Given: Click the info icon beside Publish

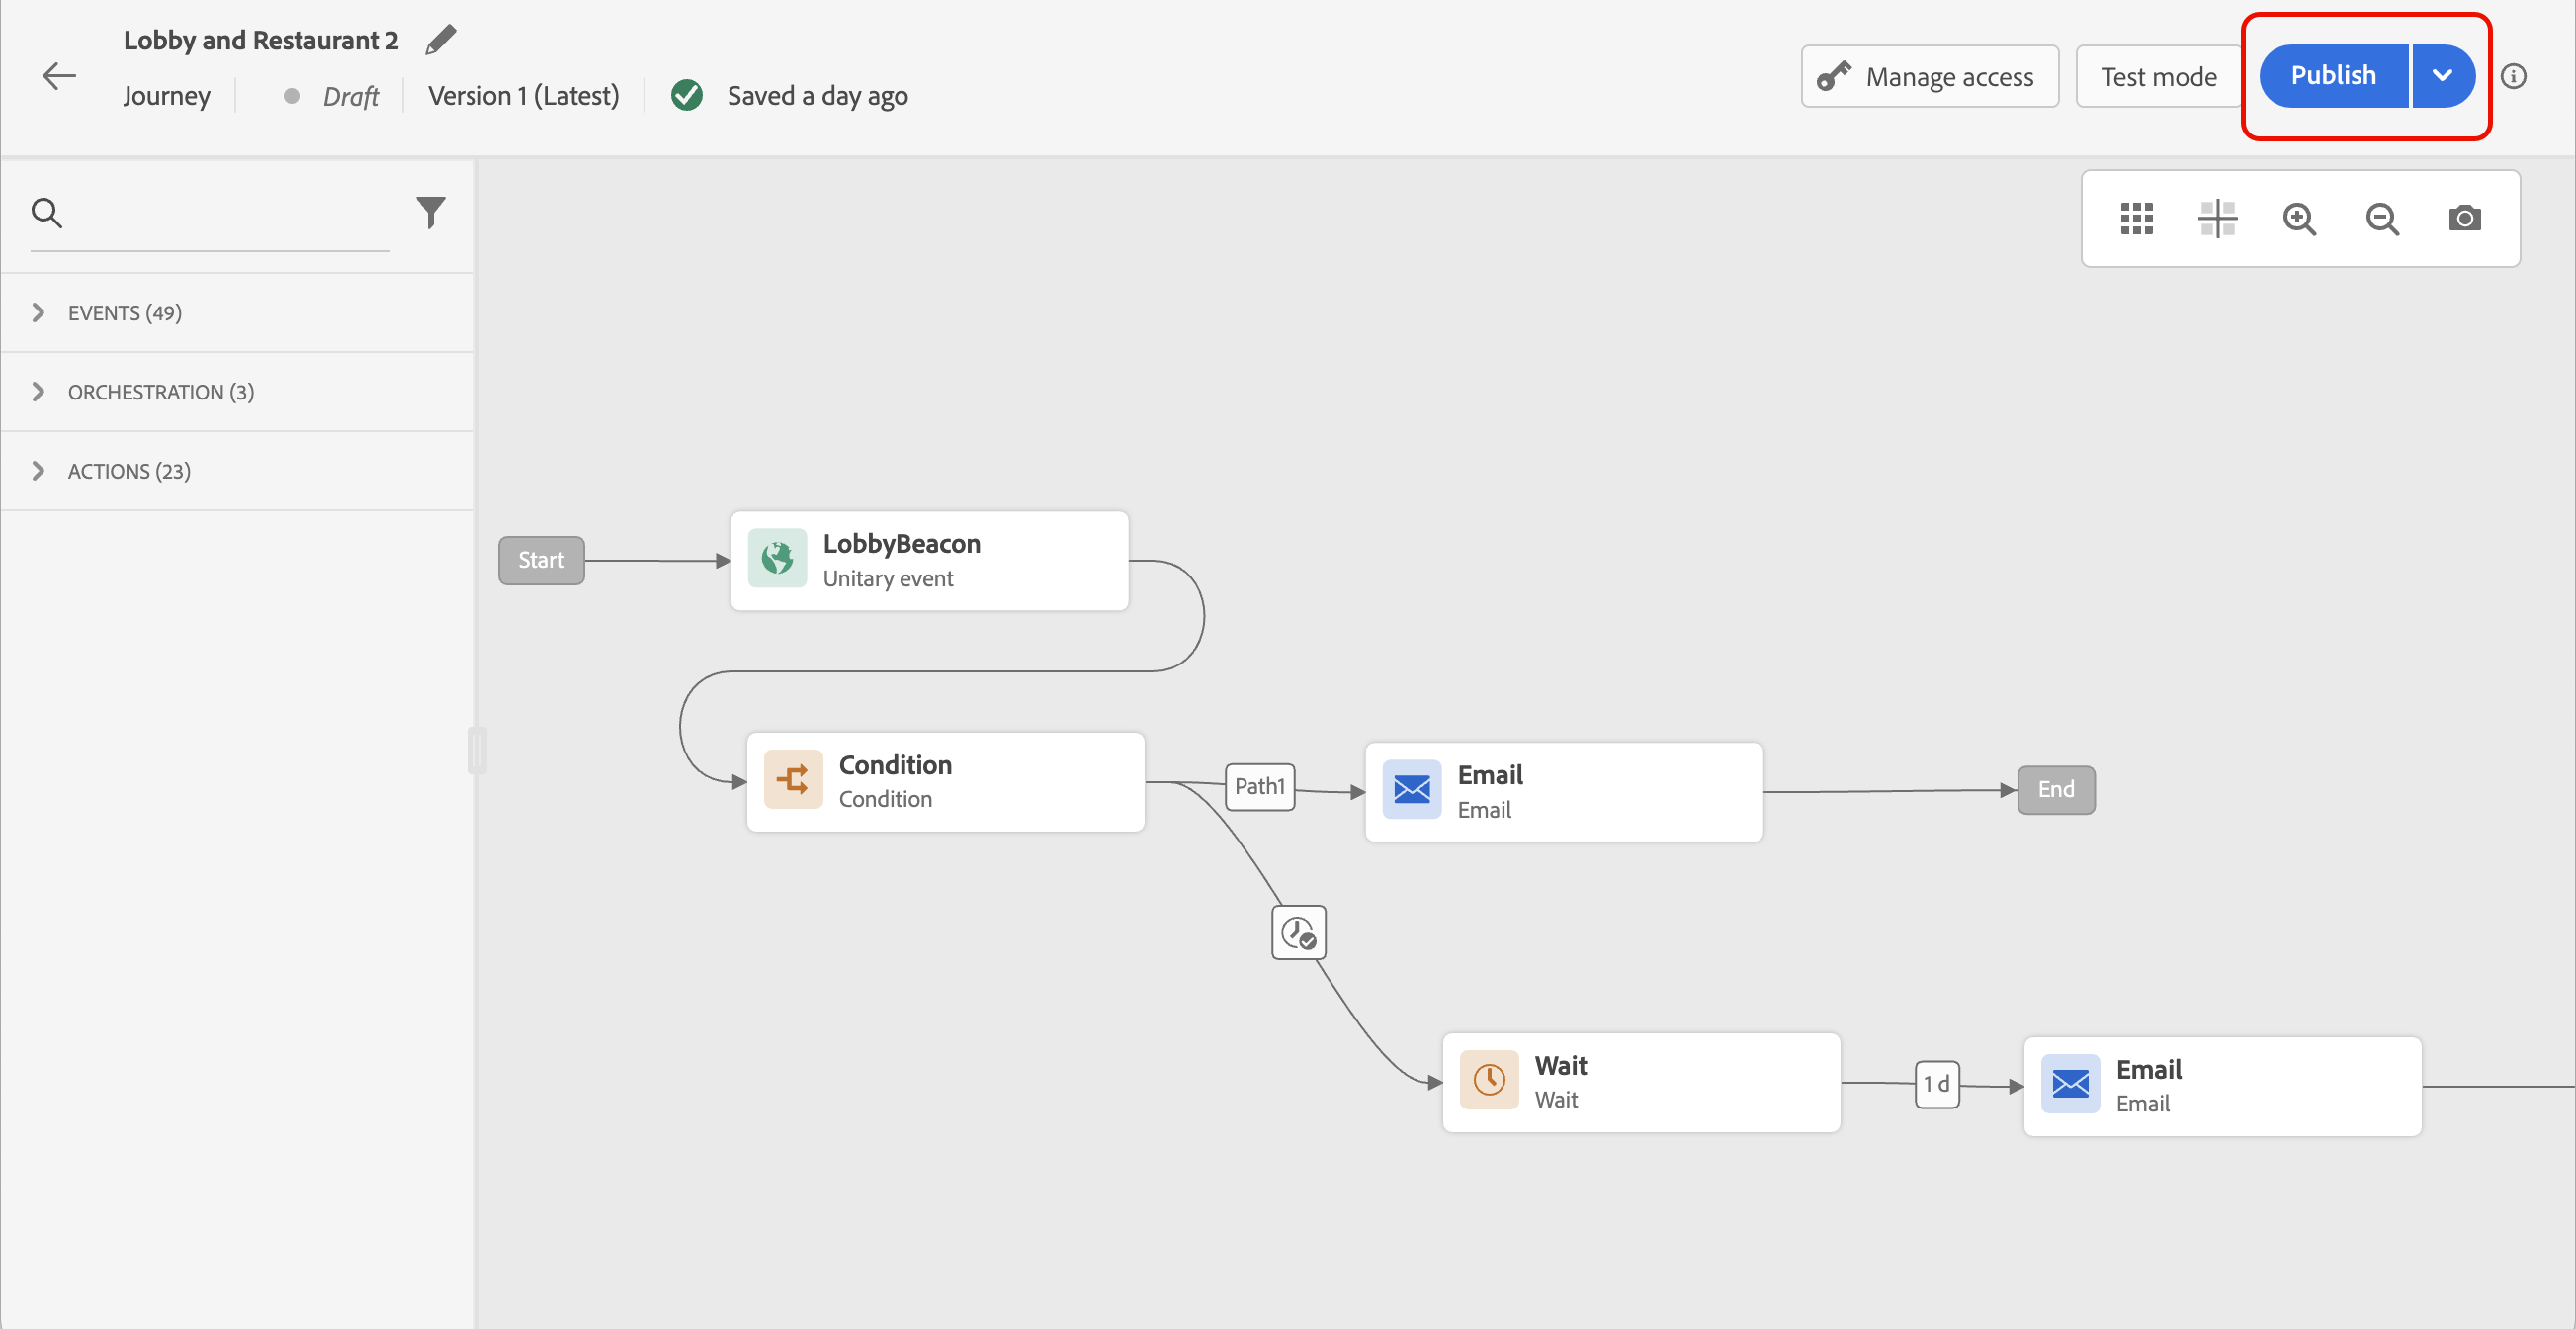Looking at the screenshot, I should (2513, 76).
